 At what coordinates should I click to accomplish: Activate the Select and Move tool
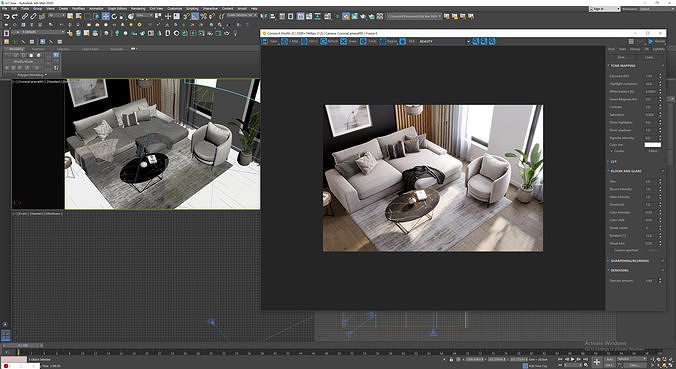[x=106, y=16]
